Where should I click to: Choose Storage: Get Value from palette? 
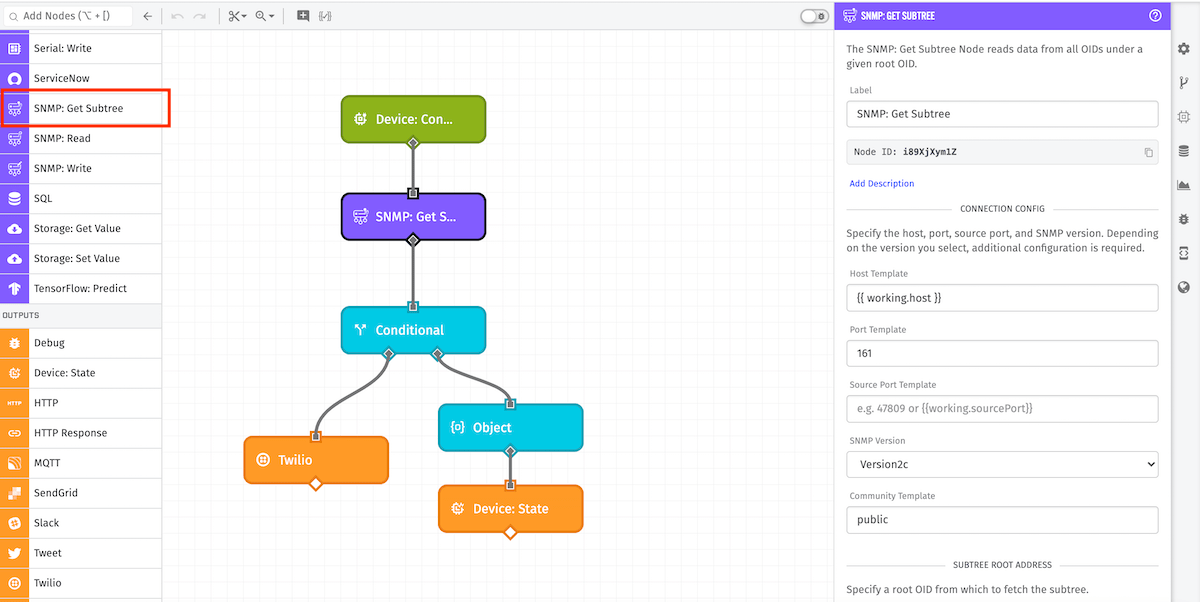point(80,228)
